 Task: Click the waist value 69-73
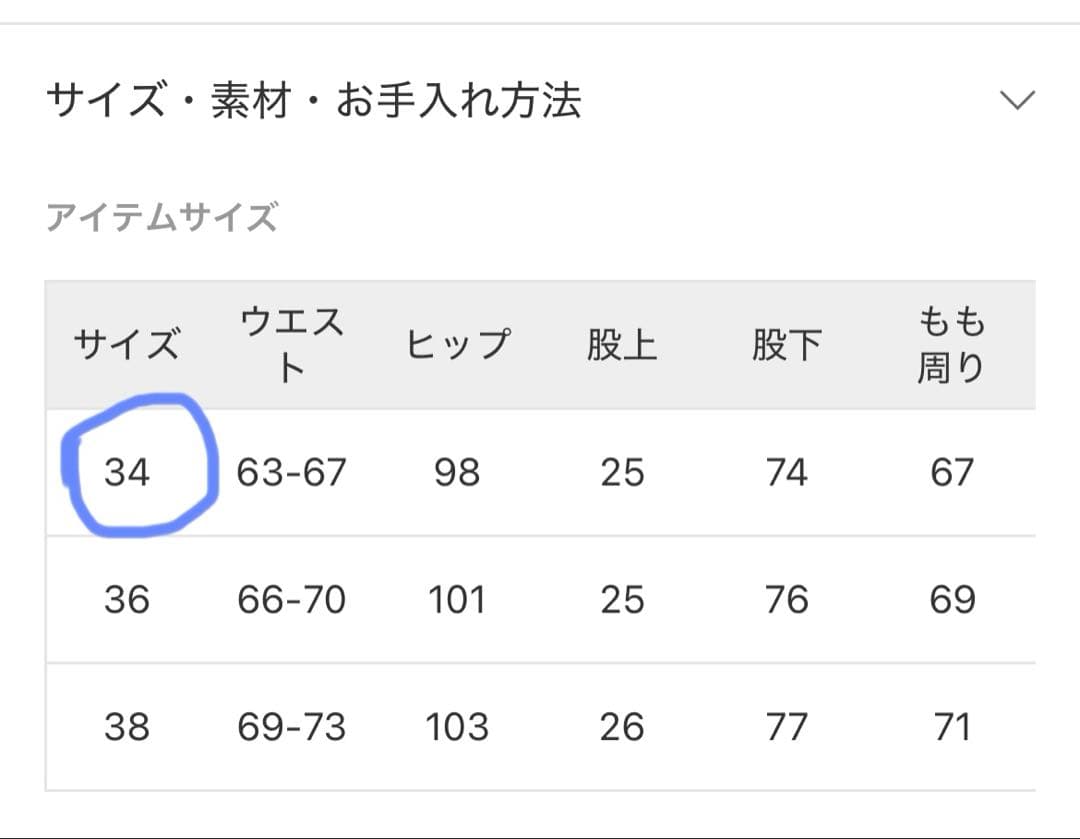(291, 727)
